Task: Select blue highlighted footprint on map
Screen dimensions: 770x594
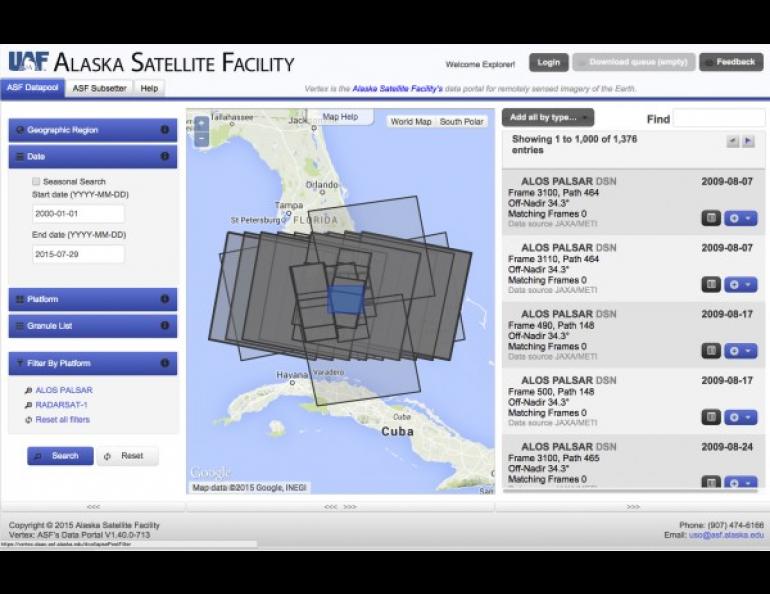Action: 346,299
